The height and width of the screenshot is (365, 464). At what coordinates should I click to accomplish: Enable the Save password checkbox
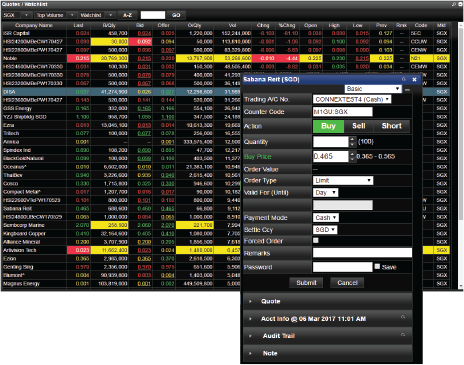[x=377, y=266]
